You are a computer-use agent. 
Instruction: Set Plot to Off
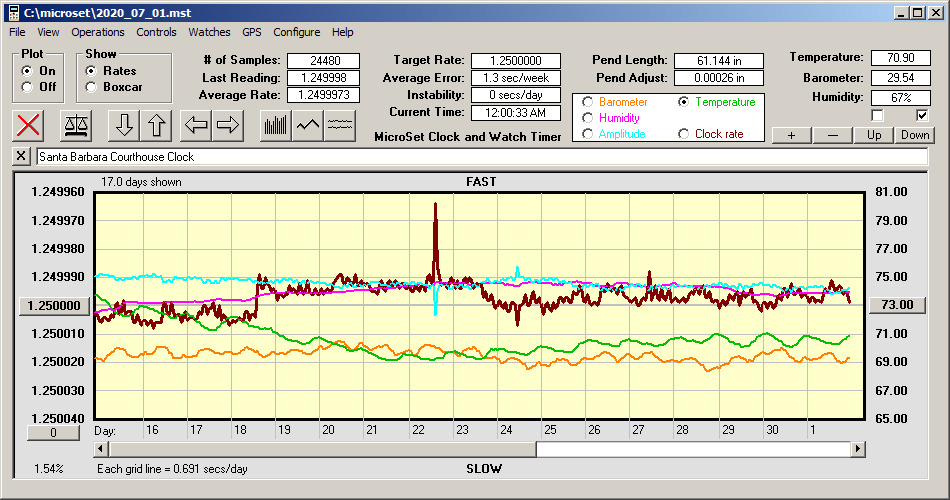click(x=27, y=87)
